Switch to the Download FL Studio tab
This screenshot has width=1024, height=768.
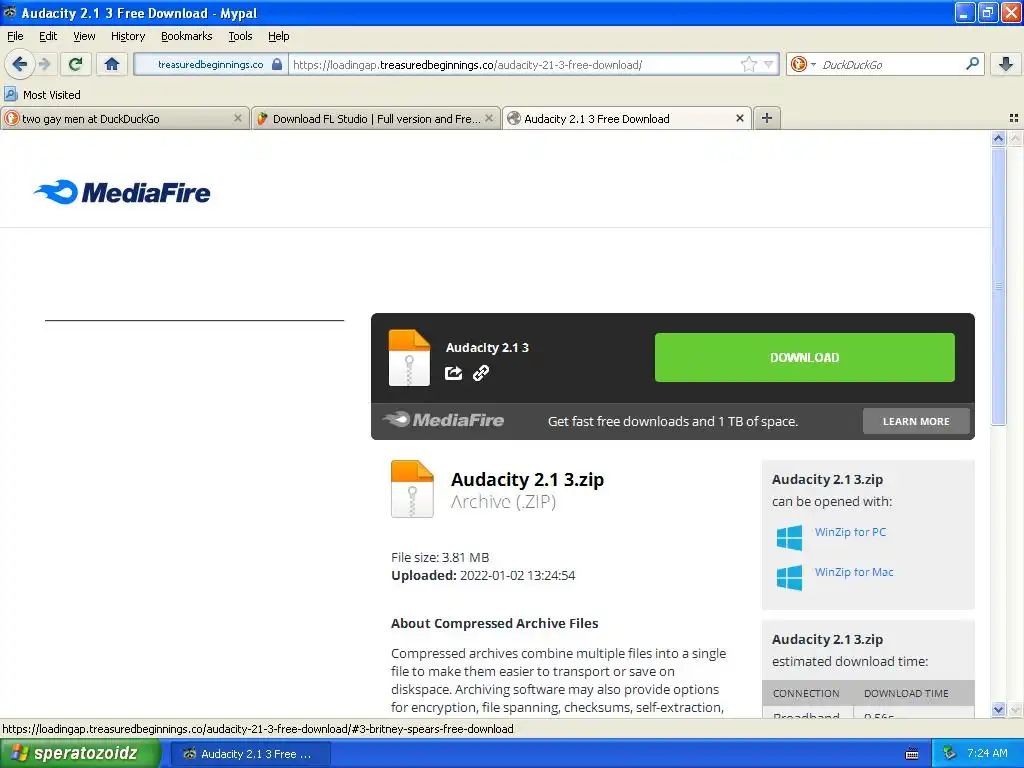click(376, 118)
